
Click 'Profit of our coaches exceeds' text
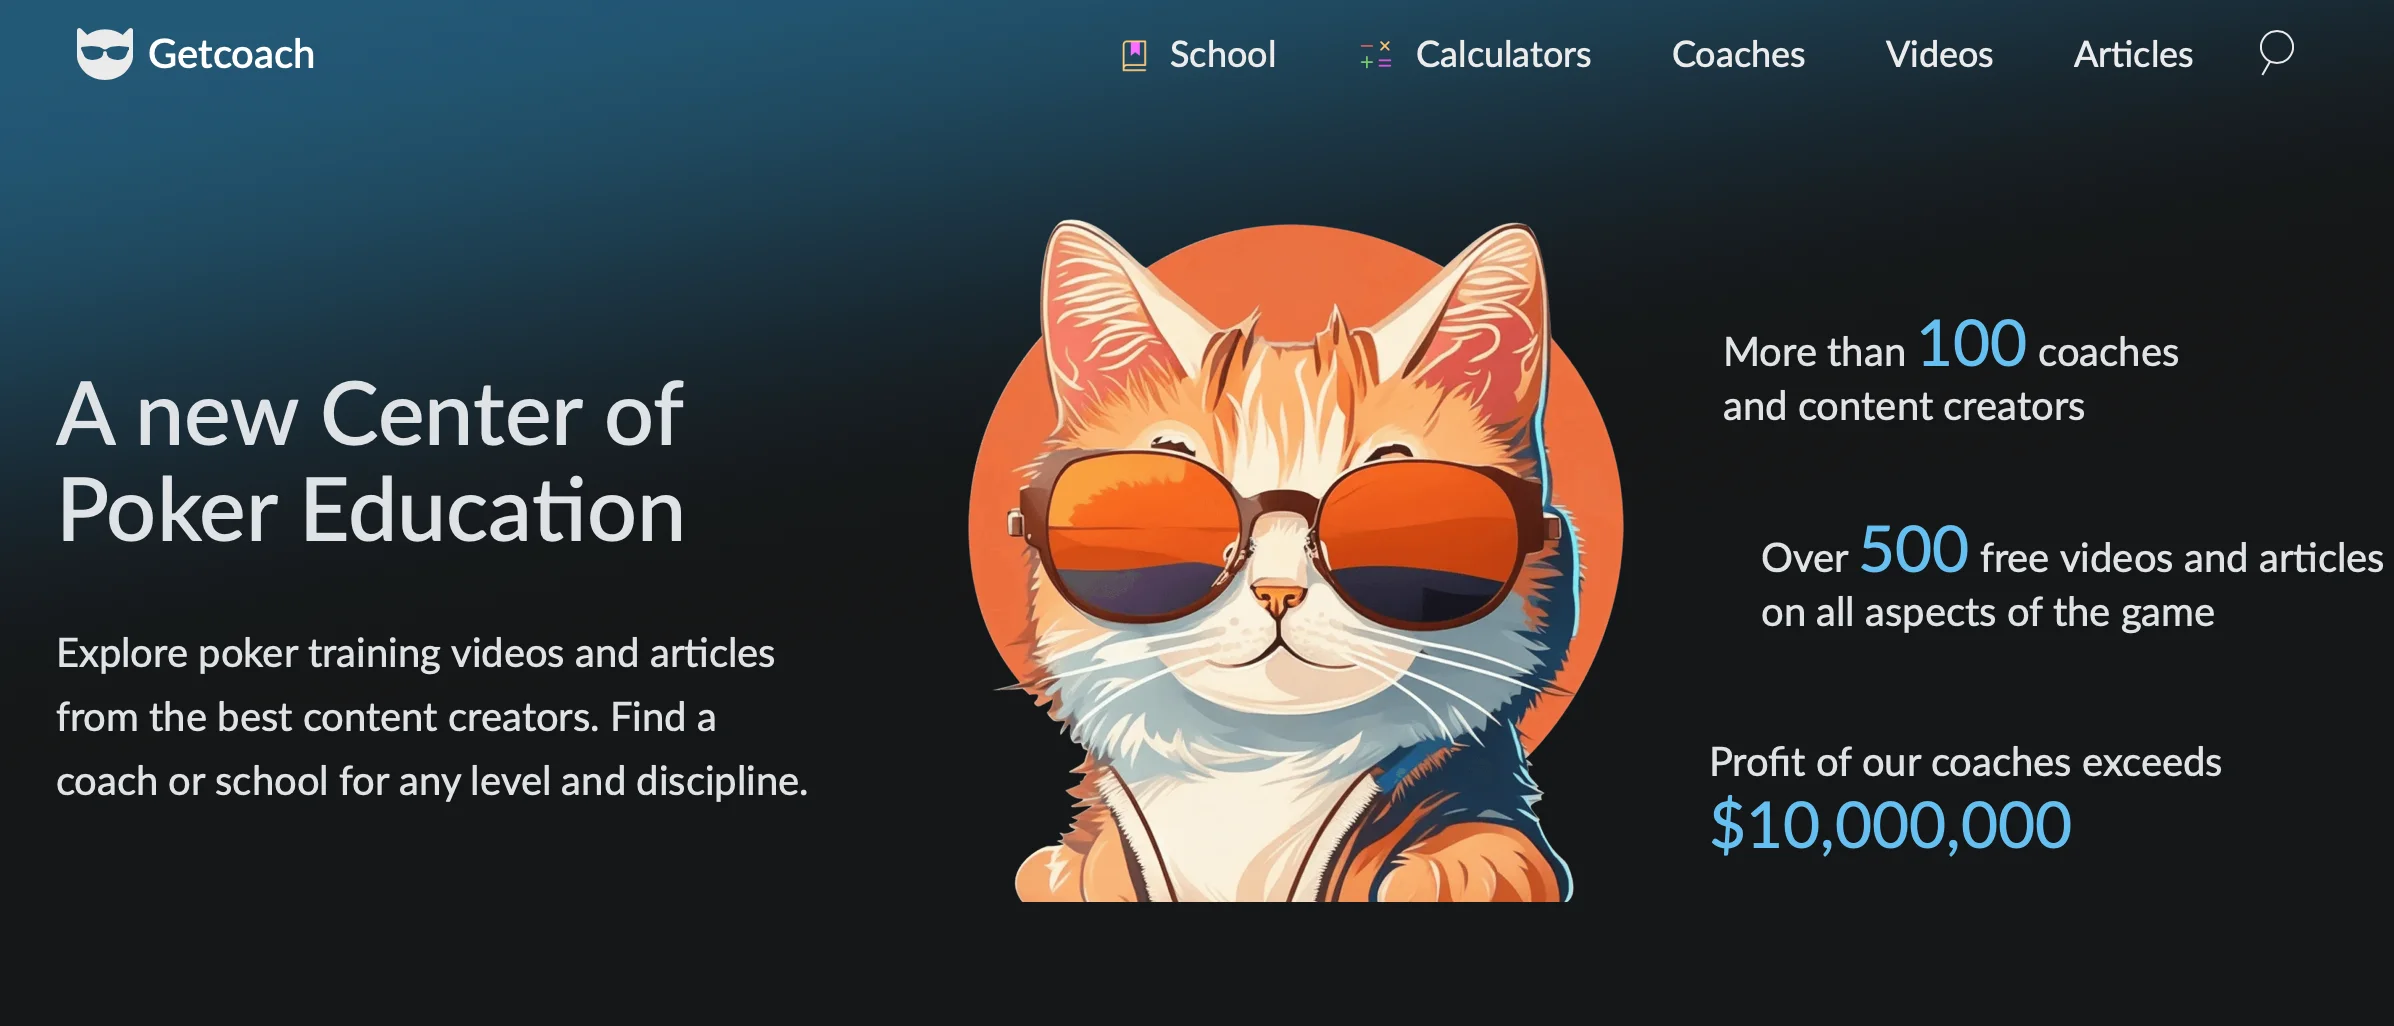(1965, 762)
